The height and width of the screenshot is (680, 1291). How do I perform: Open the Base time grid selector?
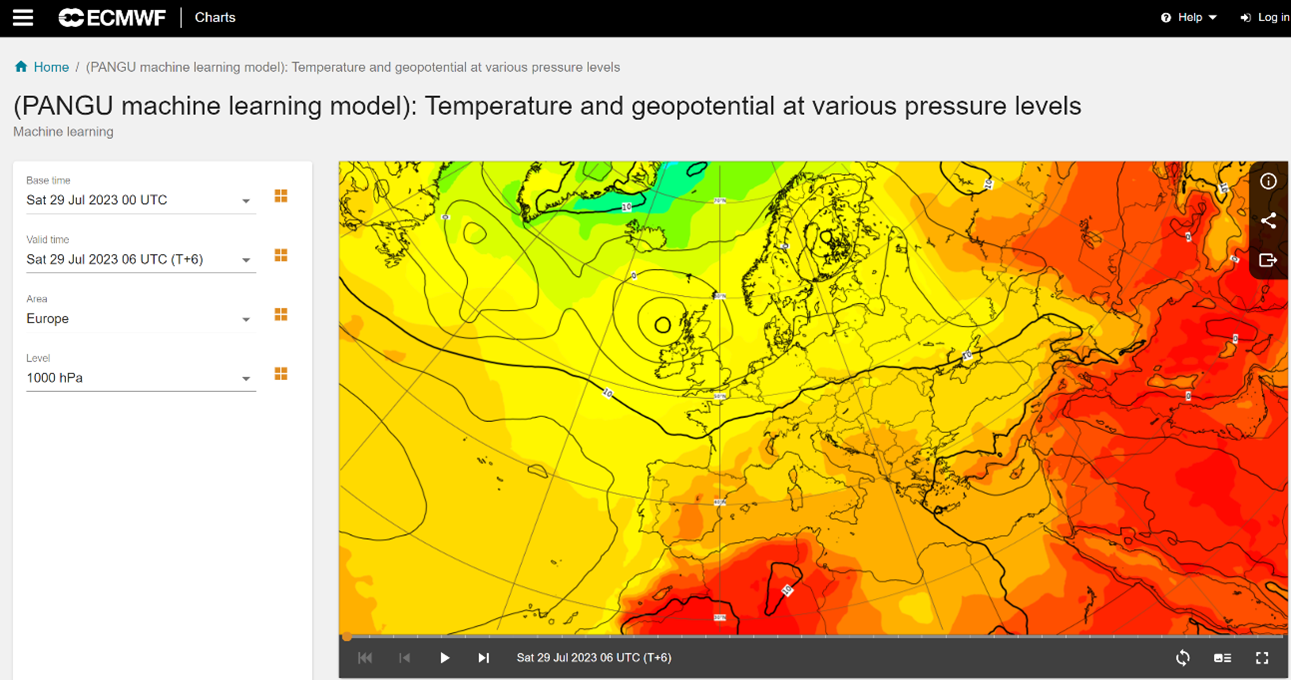point(281,196)
